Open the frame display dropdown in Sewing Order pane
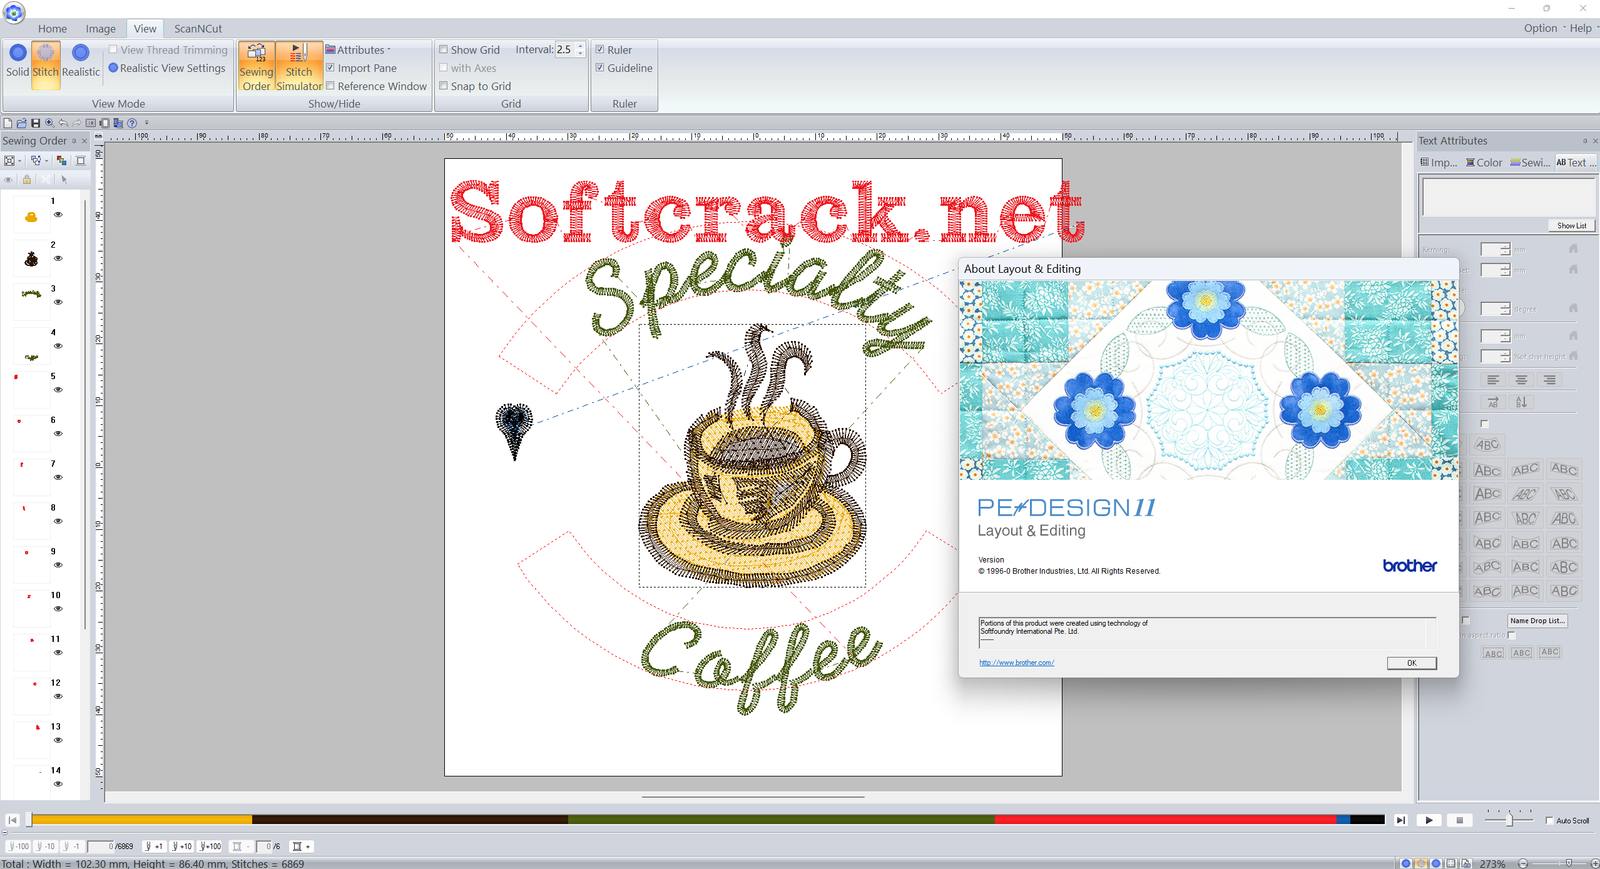This screenshot has width=1600, height=869. 19,161
